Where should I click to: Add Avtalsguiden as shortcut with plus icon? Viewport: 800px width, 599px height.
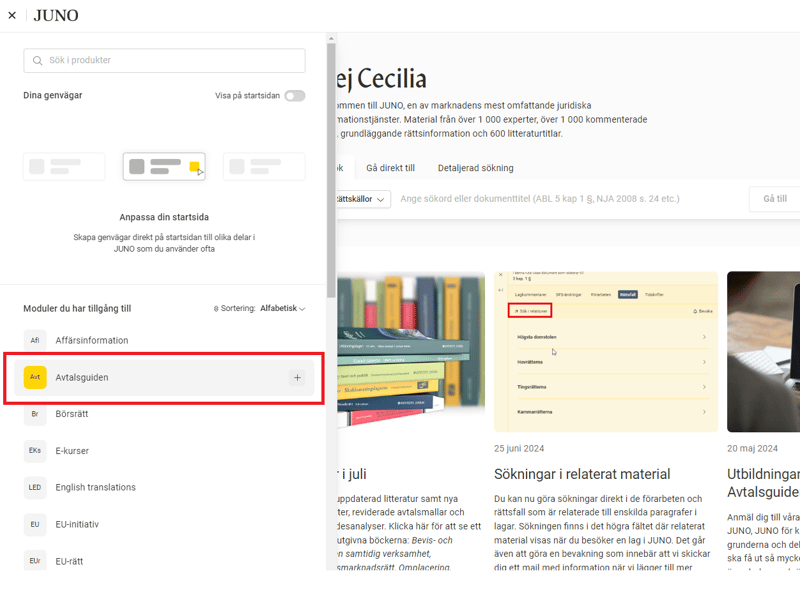(297, 377)
